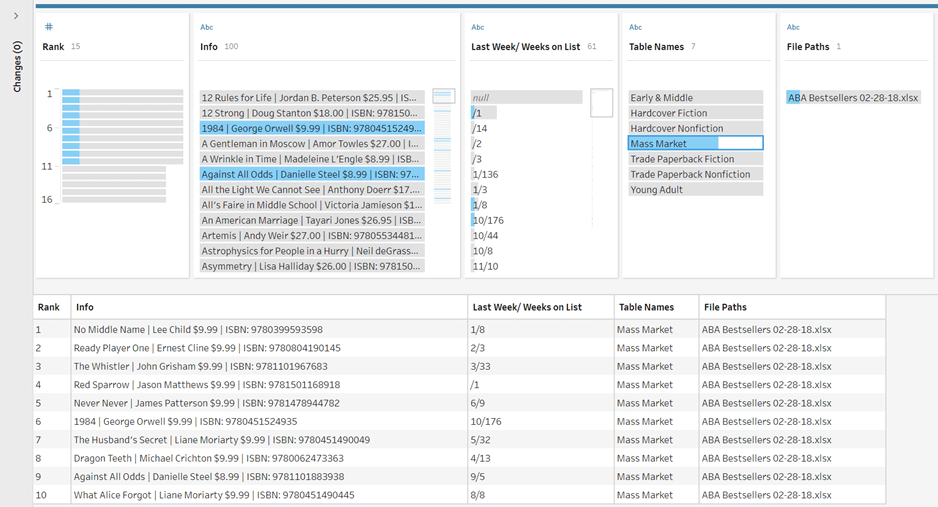Select 'ABA Bestsellers 02-28-18.xlsx' in File Paths card

[853, 97]
